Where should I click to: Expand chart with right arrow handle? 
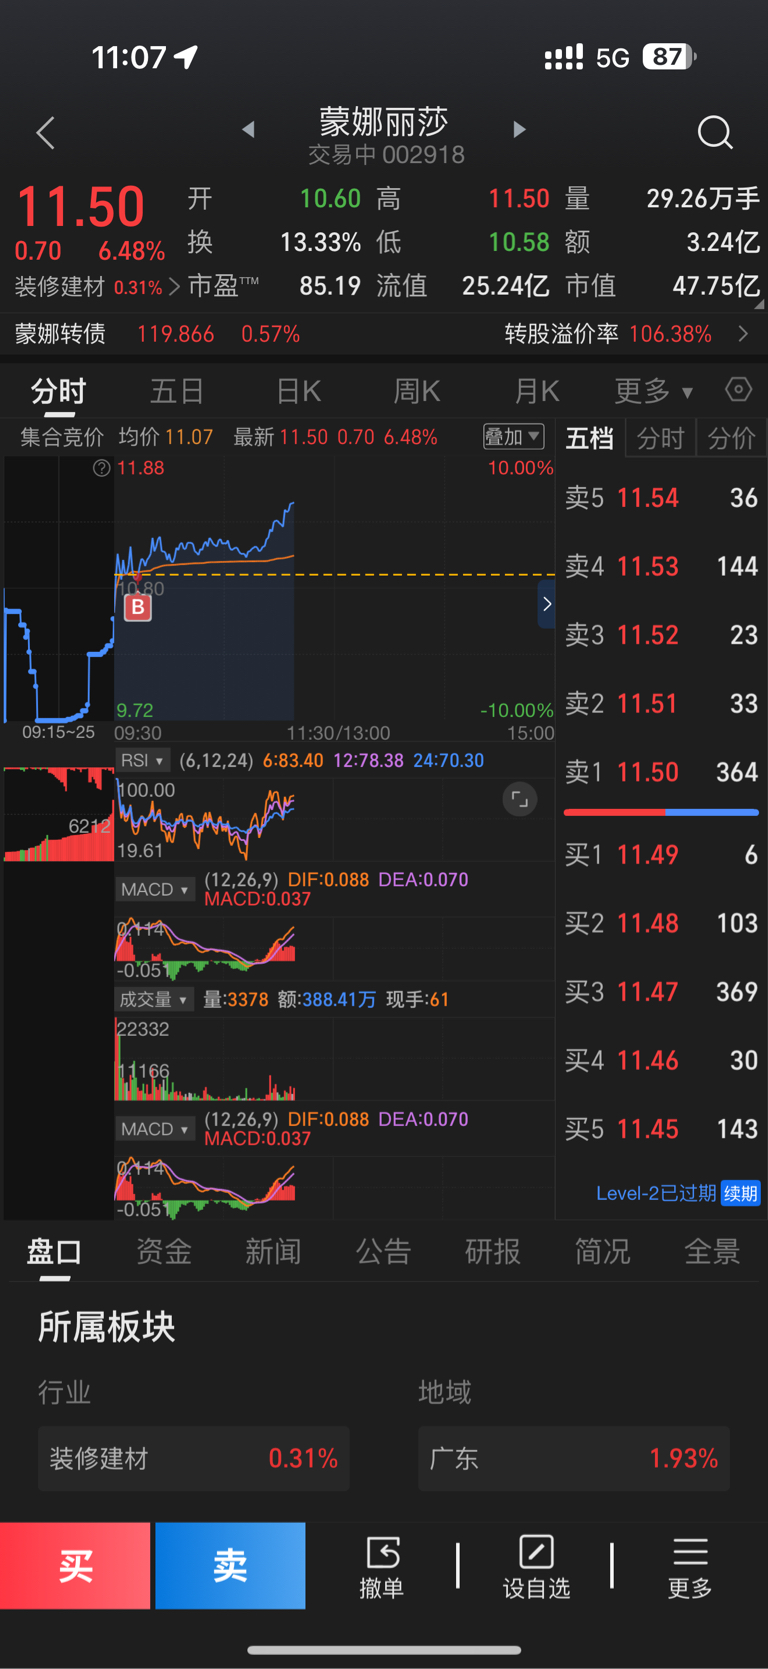pyautogui.click(x=546, y=604)
